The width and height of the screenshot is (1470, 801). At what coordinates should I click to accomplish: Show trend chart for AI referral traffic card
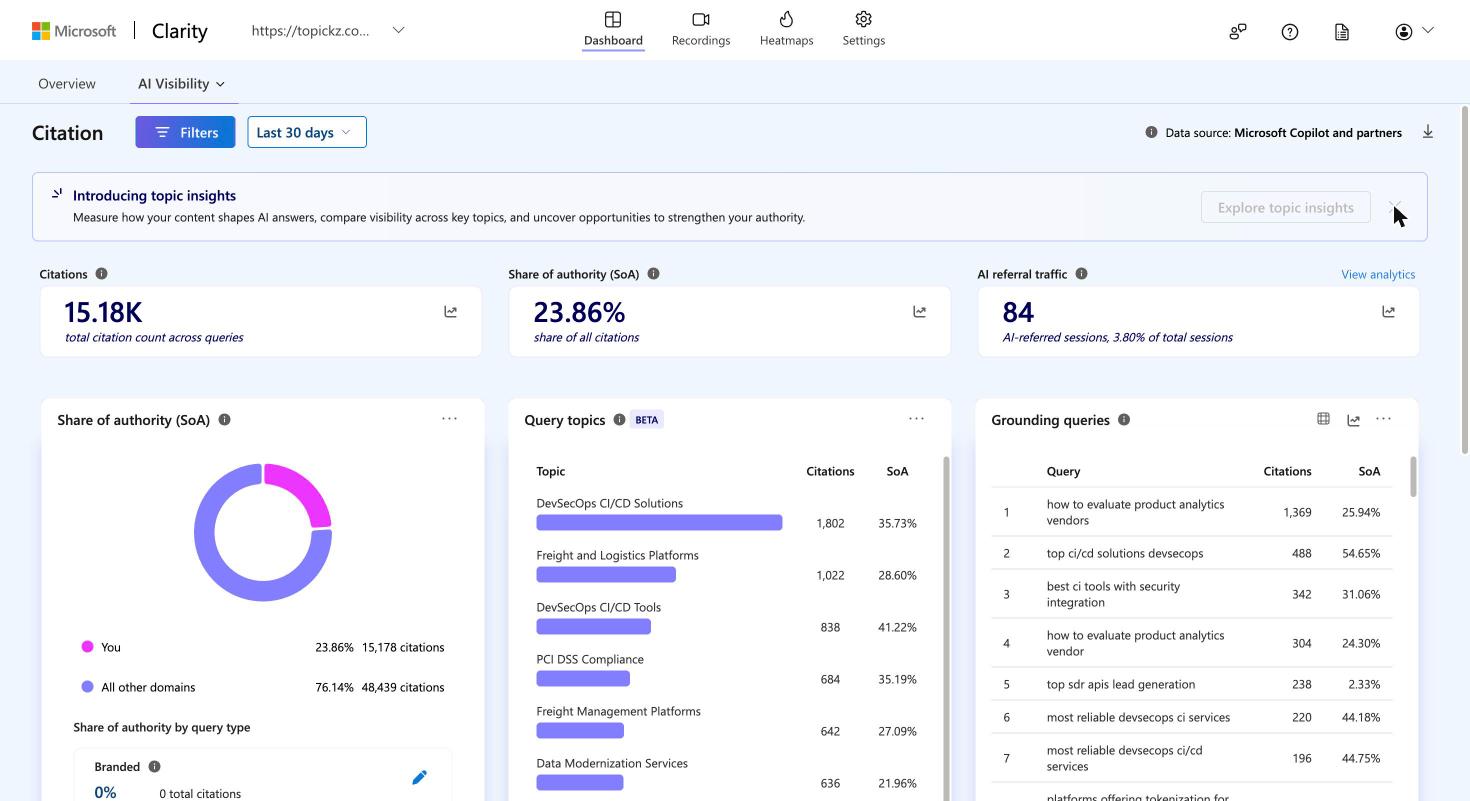point(1389,312)
